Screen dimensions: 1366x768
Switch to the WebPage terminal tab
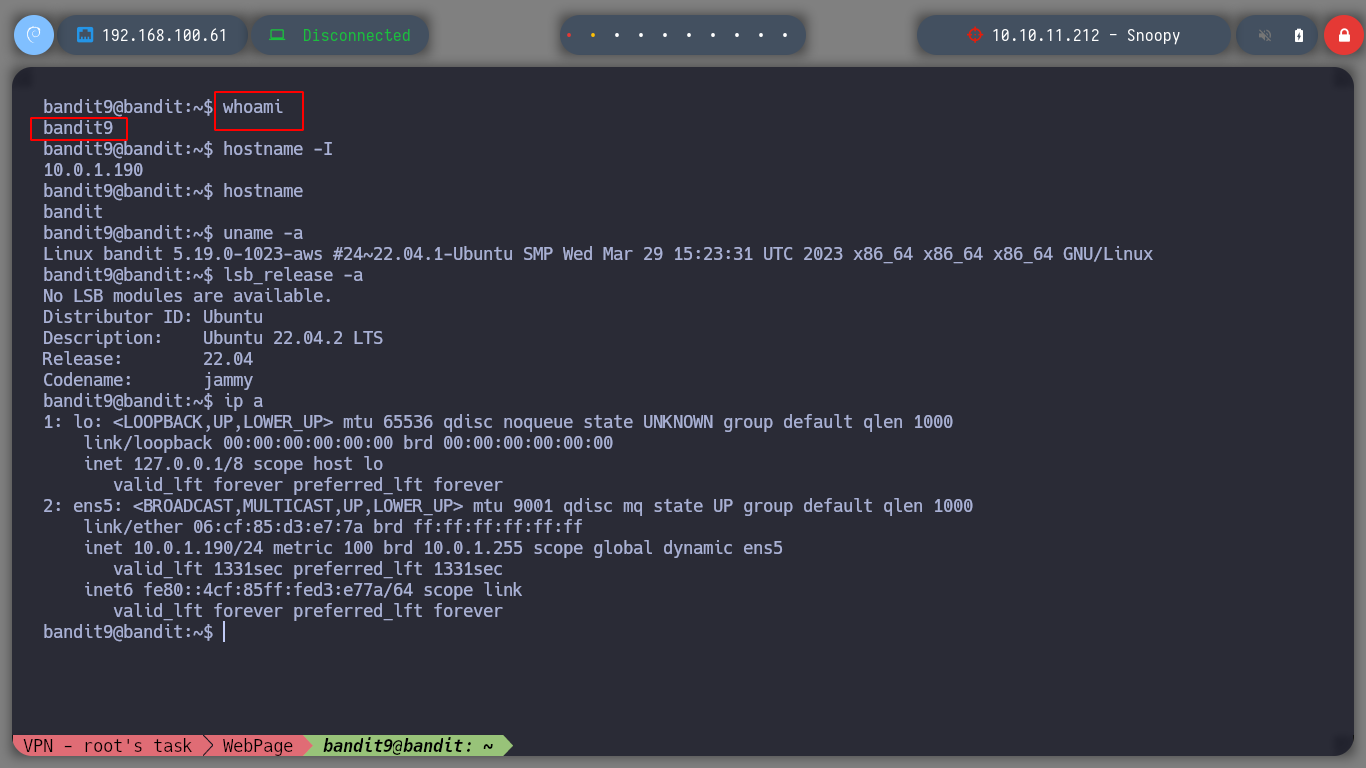(x=258, y=745)
